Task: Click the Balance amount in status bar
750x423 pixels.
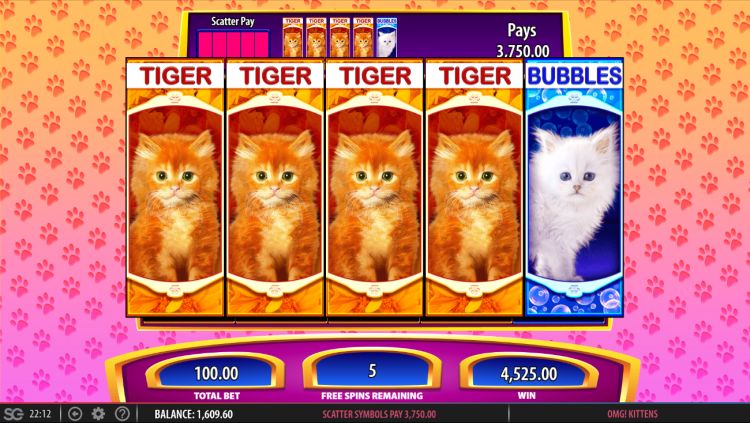Action: (193, 414)
